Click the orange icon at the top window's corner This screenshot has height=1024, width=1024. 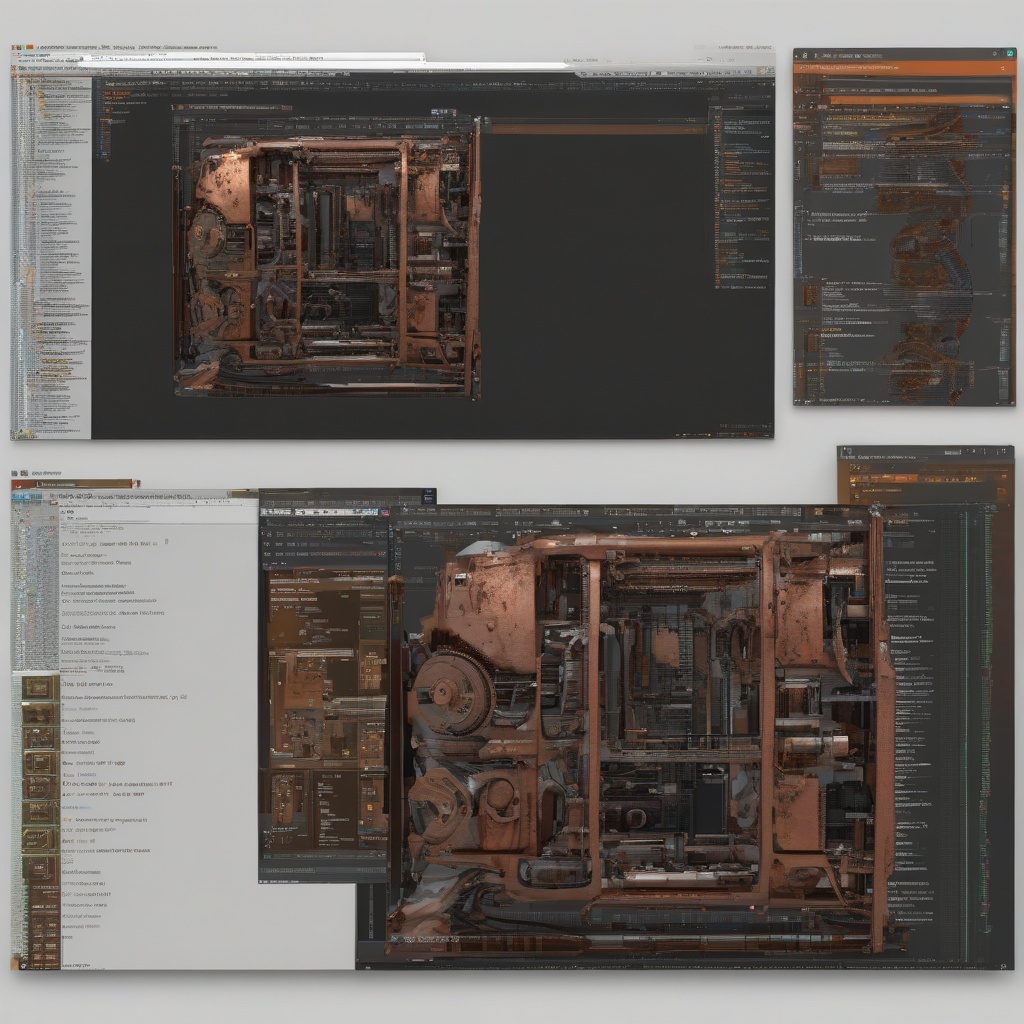[x=16, y=48]
